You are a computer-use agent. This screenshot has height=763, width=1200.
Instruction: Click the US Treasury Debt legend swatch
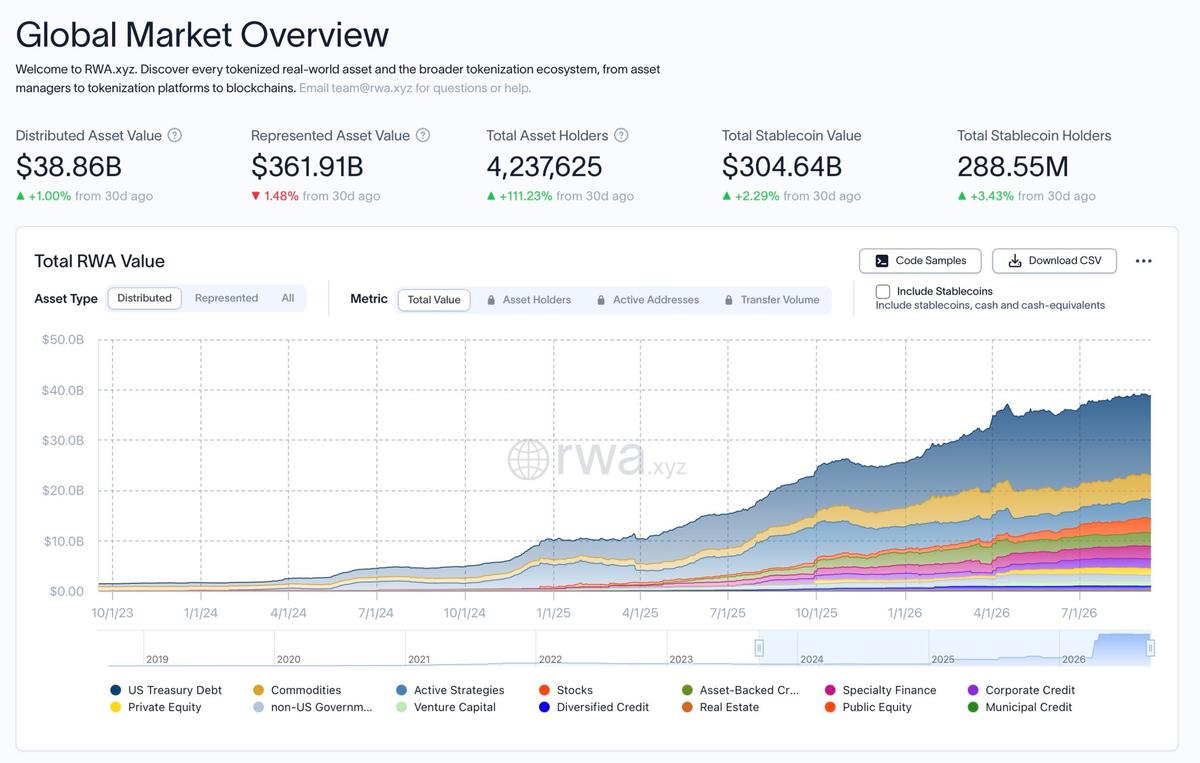[116, 690]
